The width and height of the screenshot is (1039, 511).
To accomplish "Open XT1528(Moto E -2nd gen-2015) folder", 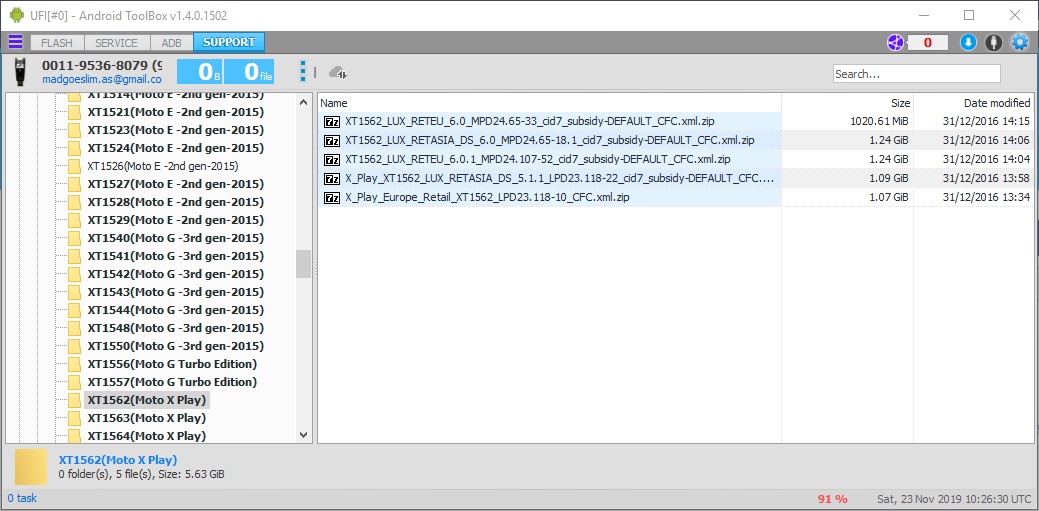I will click(175, 201).
